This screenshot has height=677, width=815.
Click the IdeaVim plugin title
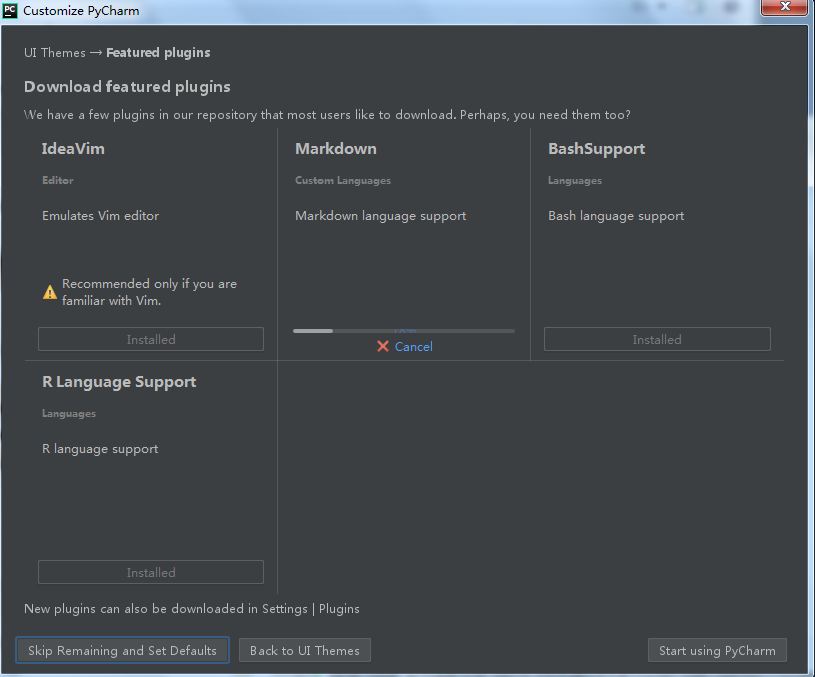pyautogui.click(x=73, y=149)
